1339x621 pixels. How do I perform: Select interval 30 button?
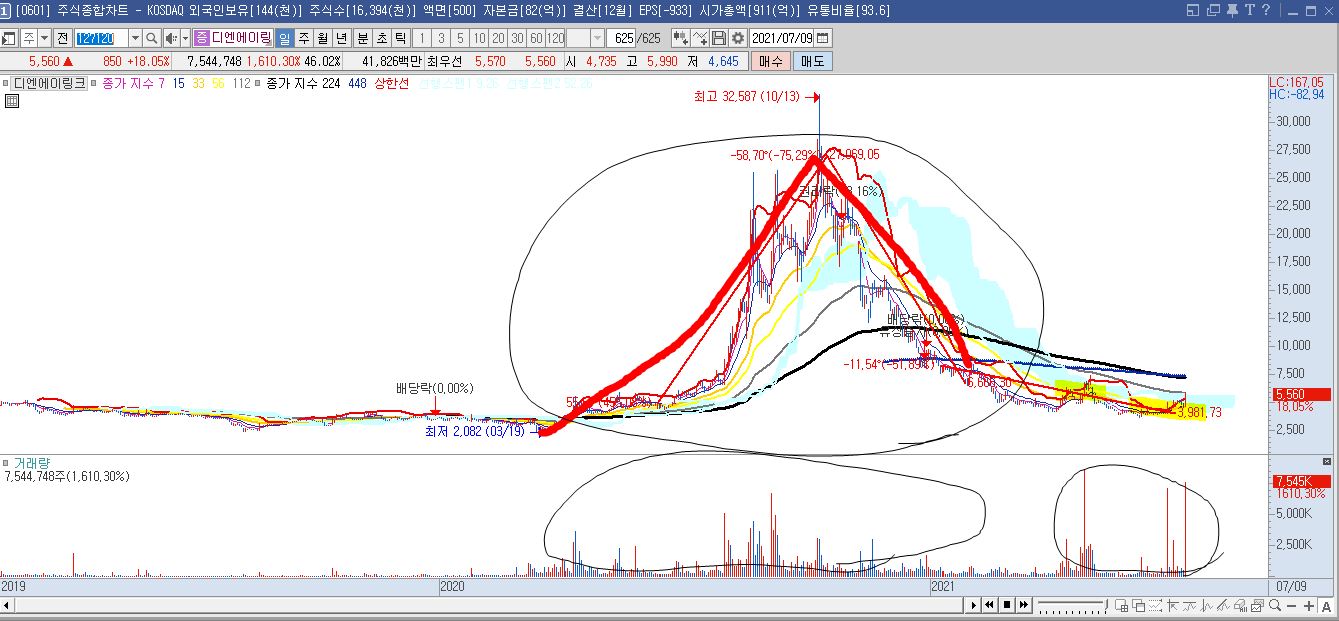[517, 38]
